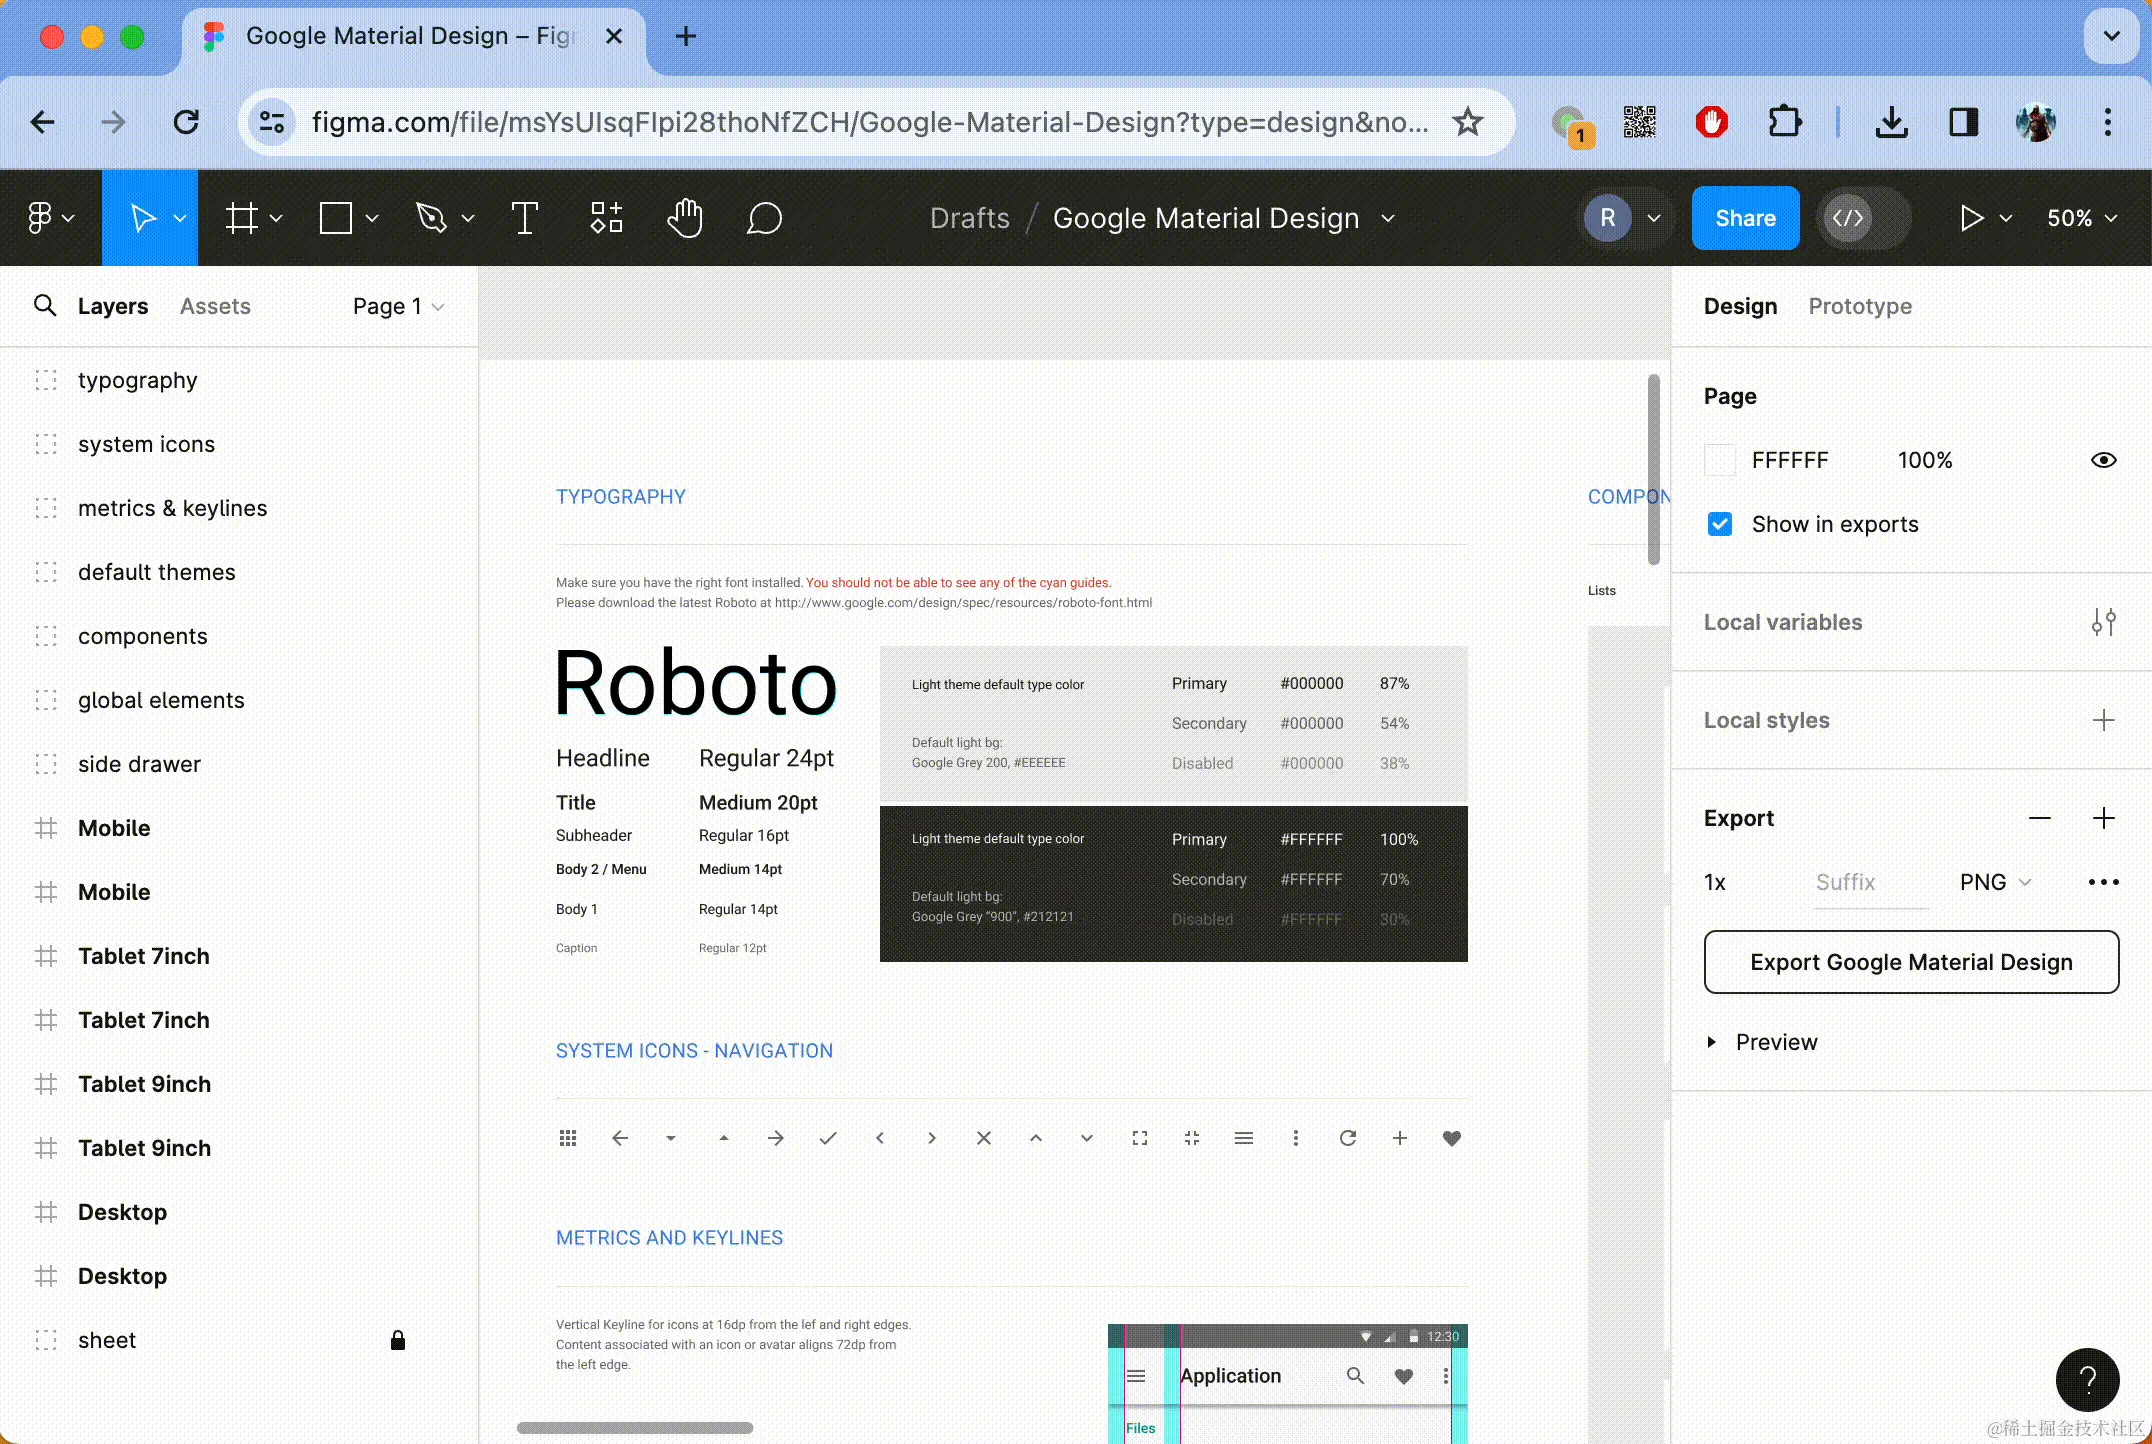Bookmark page with star icon

coord(1468,122)
